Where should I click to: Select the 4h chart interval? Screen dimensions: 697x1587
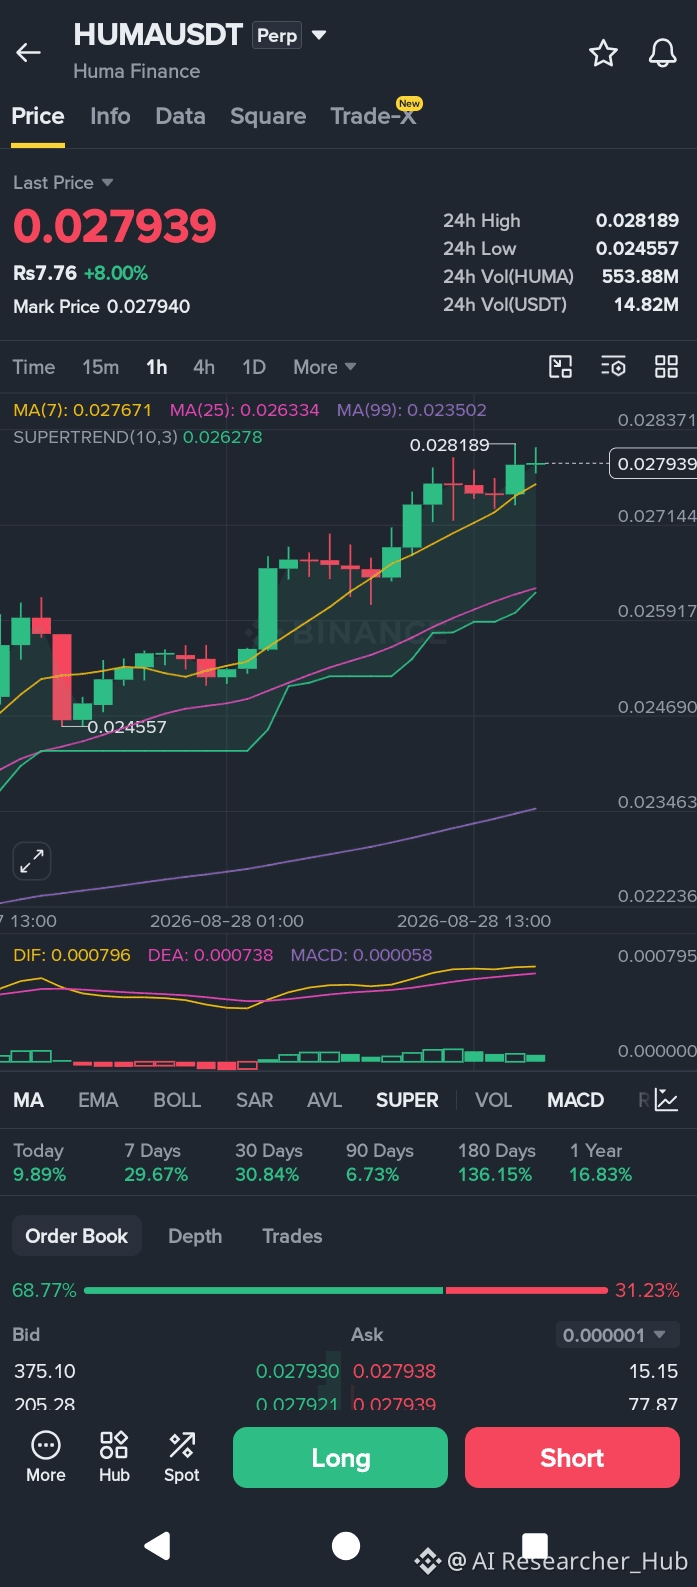pos(204,367)
